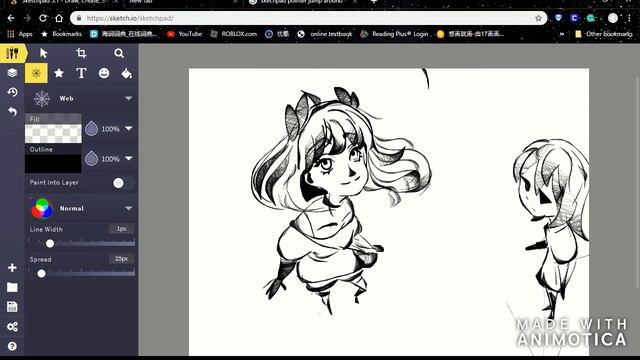640x360 pixels.
Task: Click the Save disk icon
Action: point(12,307)
